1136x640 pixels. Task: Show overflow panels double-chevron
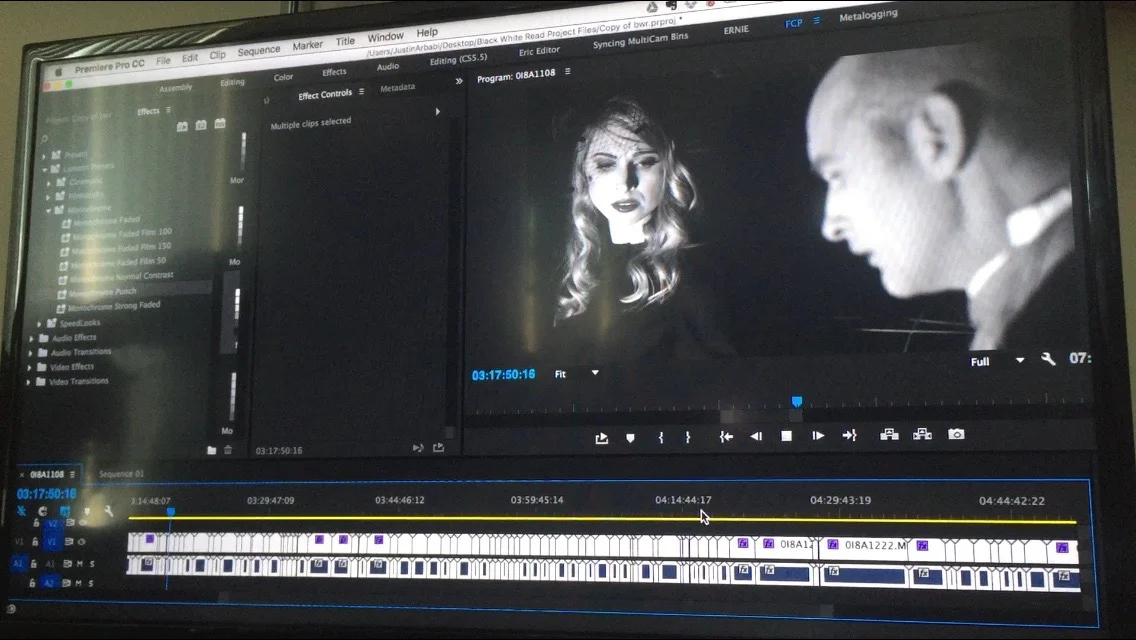click(x=459, y=81)
